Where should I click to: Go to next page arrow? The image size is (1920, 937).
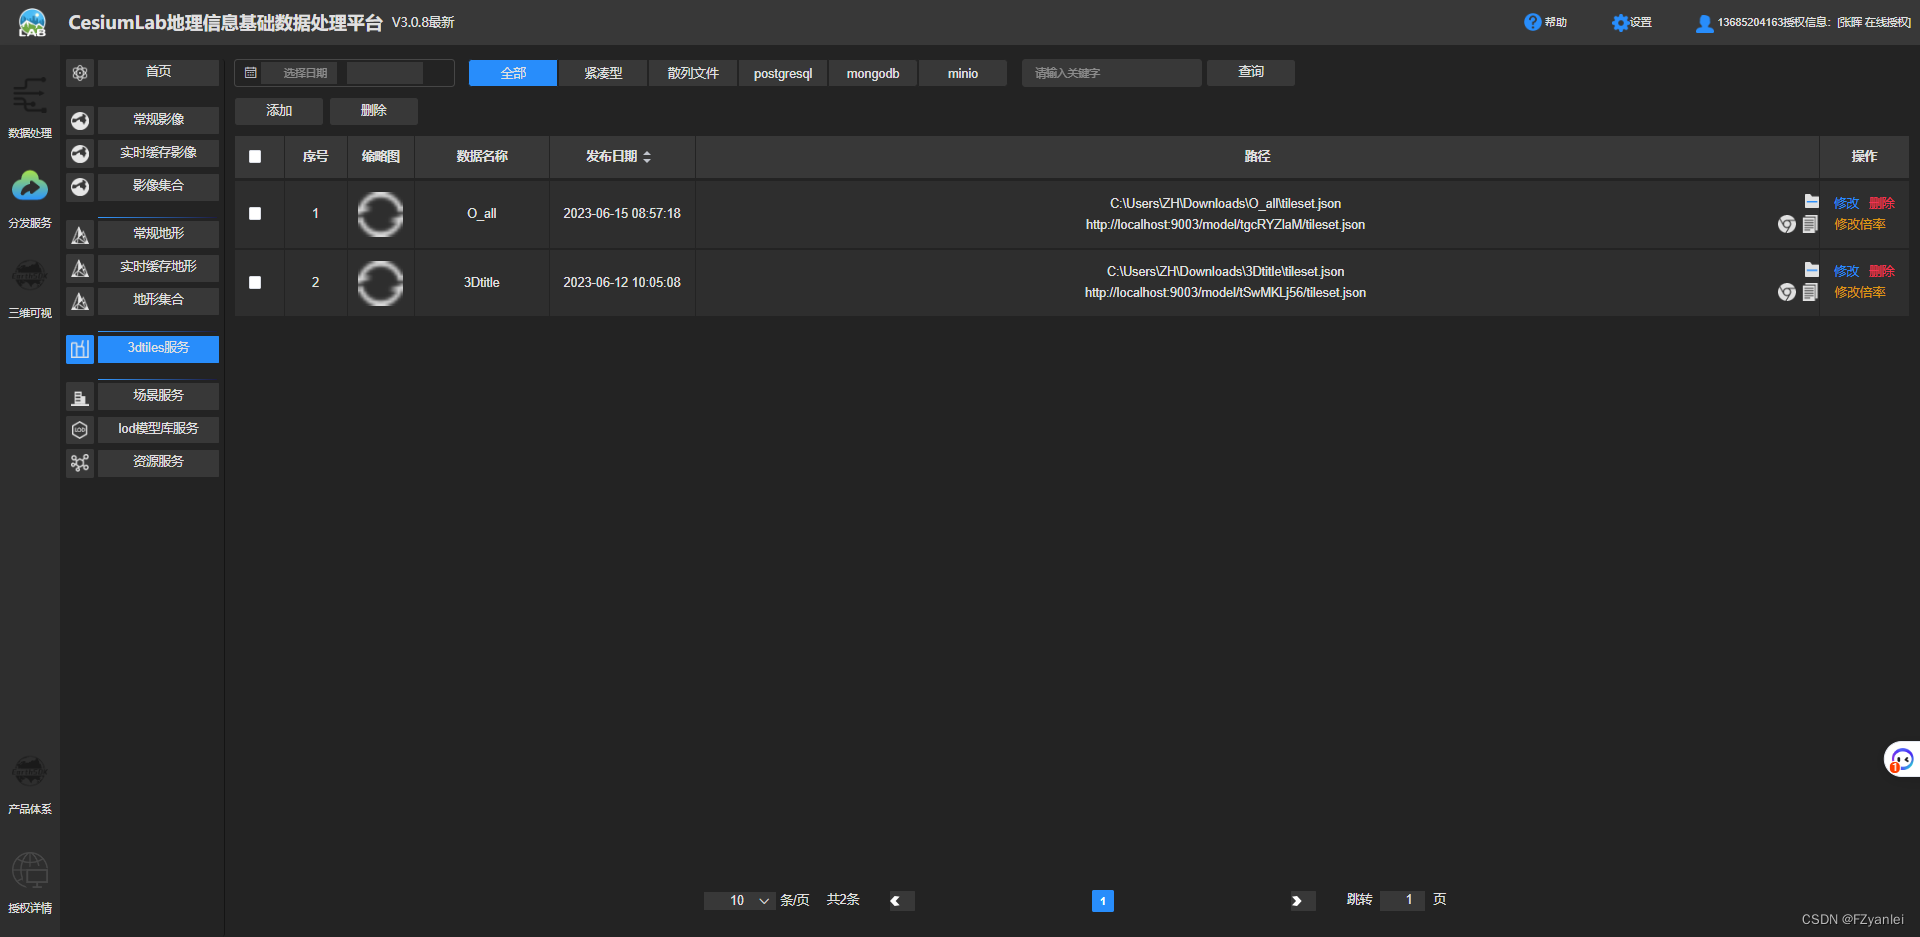coord(1303,901)
